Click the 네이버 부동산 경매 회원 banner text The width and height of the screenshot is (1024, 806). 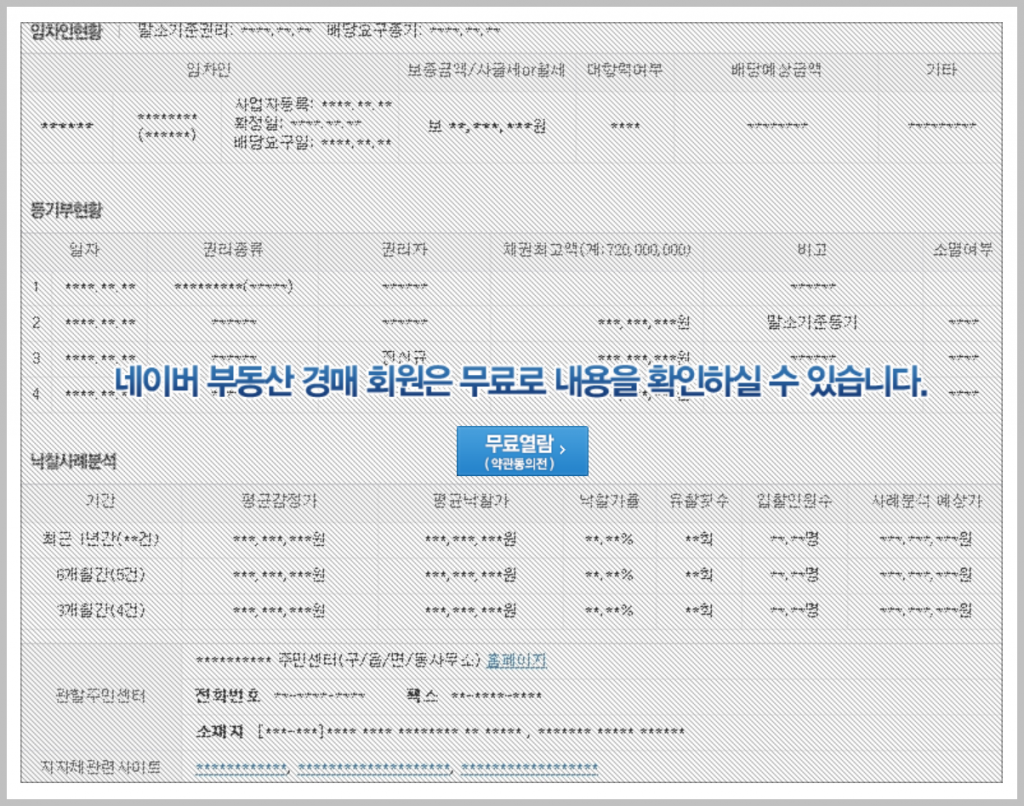pyautogui.click(x=521, y=381)
